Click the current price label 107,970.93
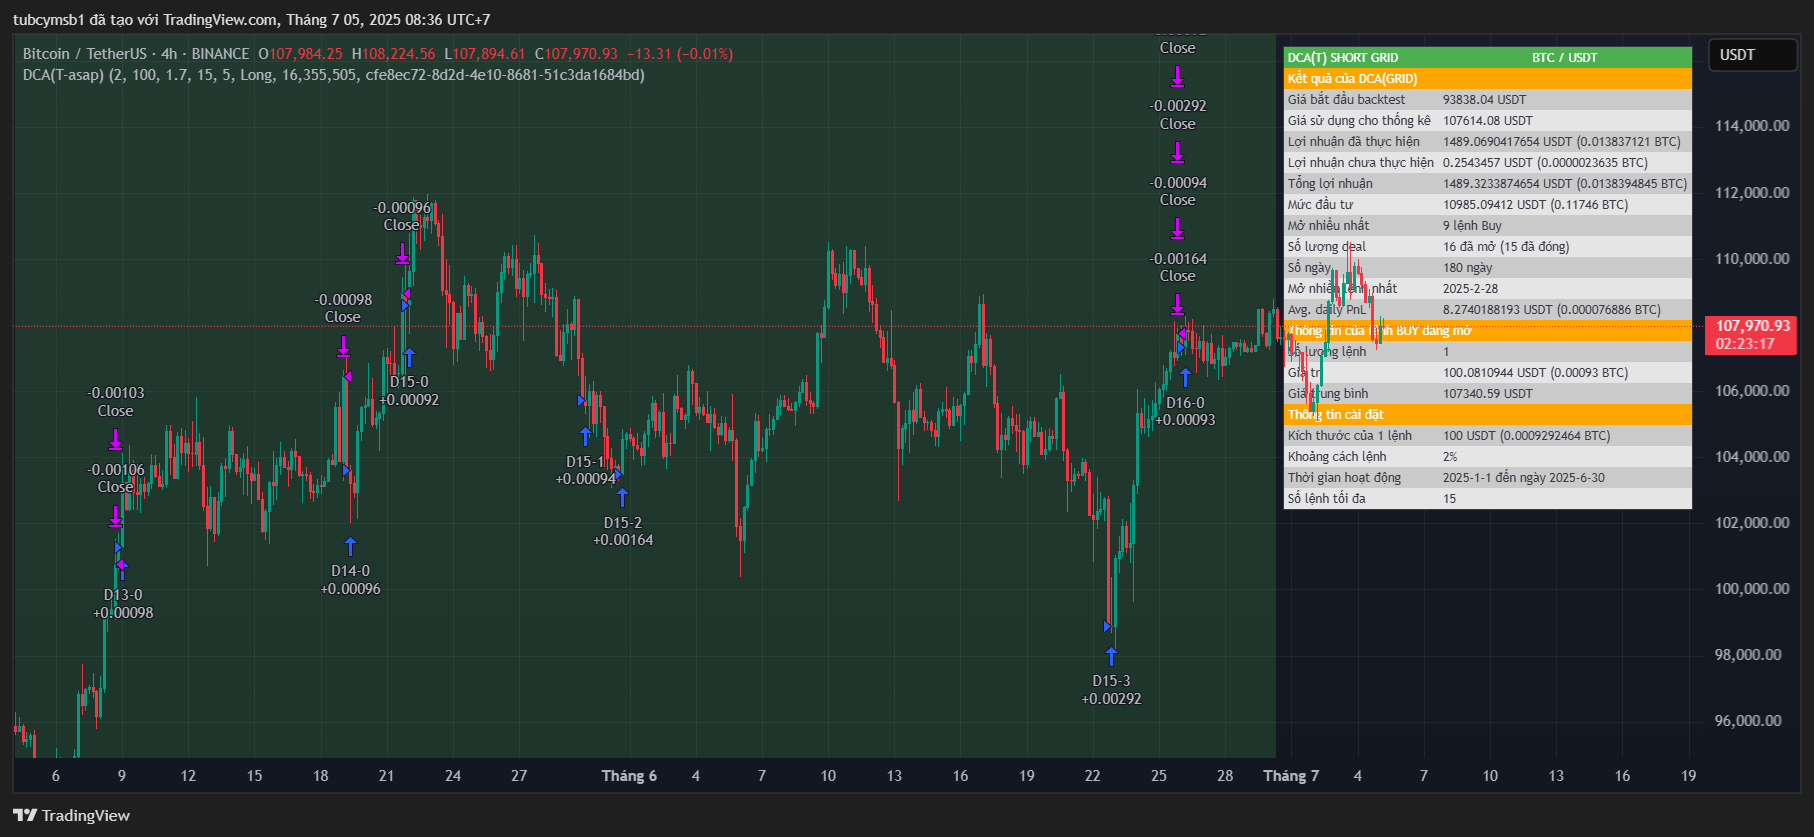This screenshot has height=837, width=1814. pyautogui.click(x=1752, y=335)
